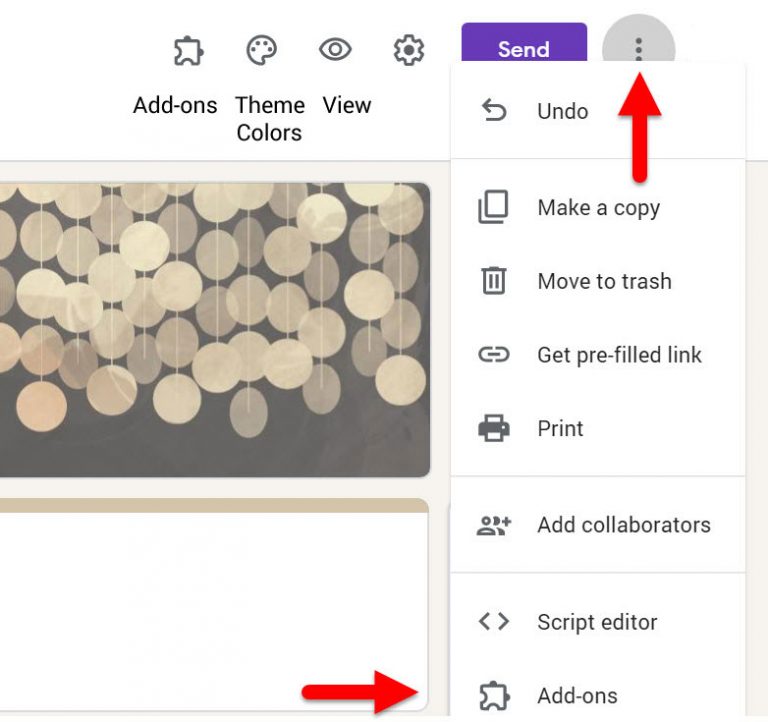
Task: Click the Theme Colors text label
Action: coord(270,119)
